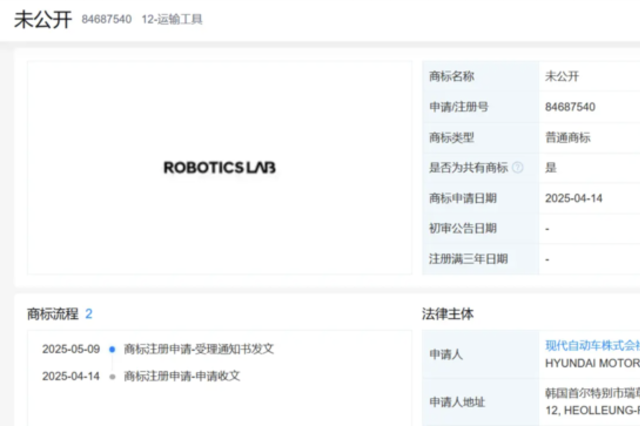Open the ROBOTICS LAB trademark image

220,168
